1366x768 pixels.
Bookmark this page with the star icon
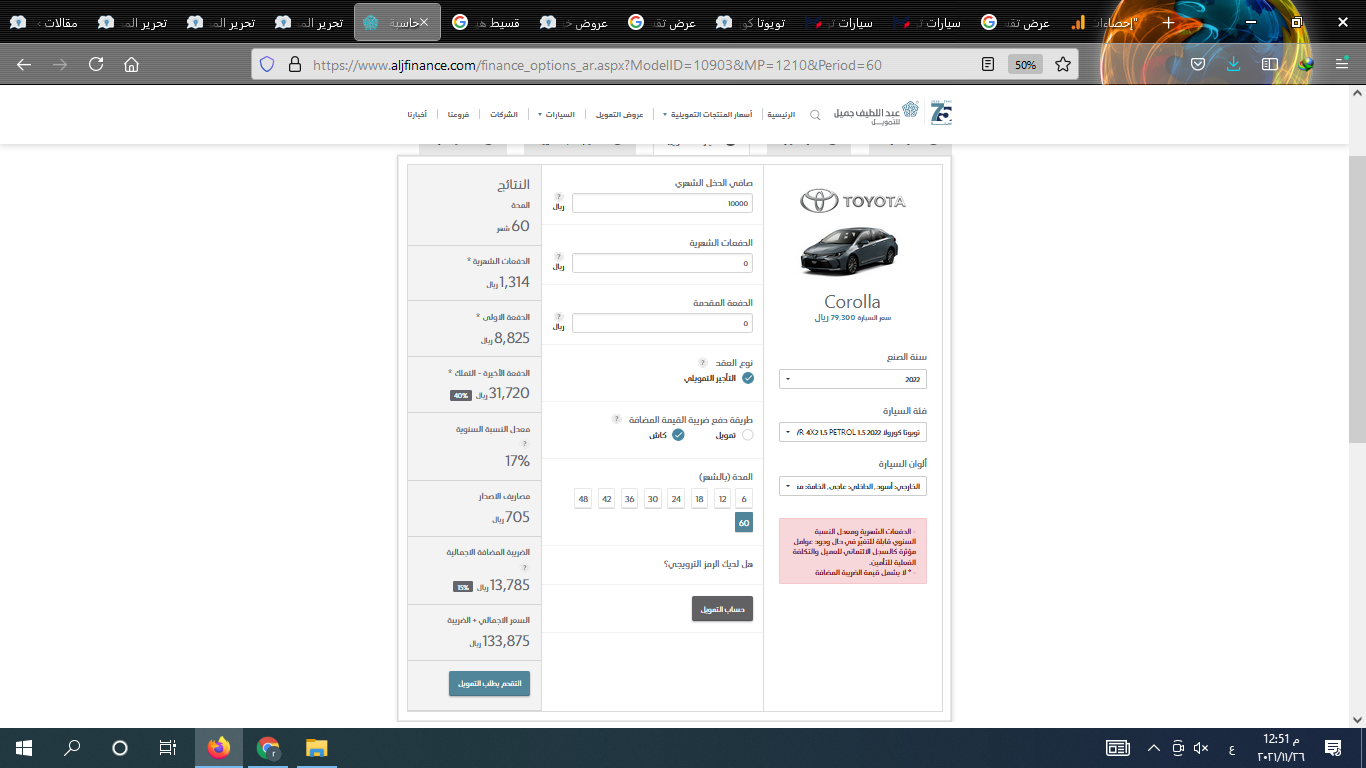click(1062, 64)
